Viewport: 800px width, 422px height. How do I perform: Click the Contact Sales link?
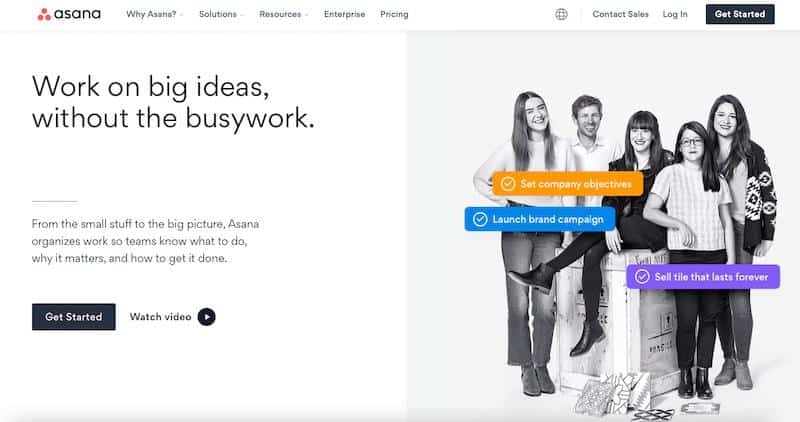[x=620, y=14]
